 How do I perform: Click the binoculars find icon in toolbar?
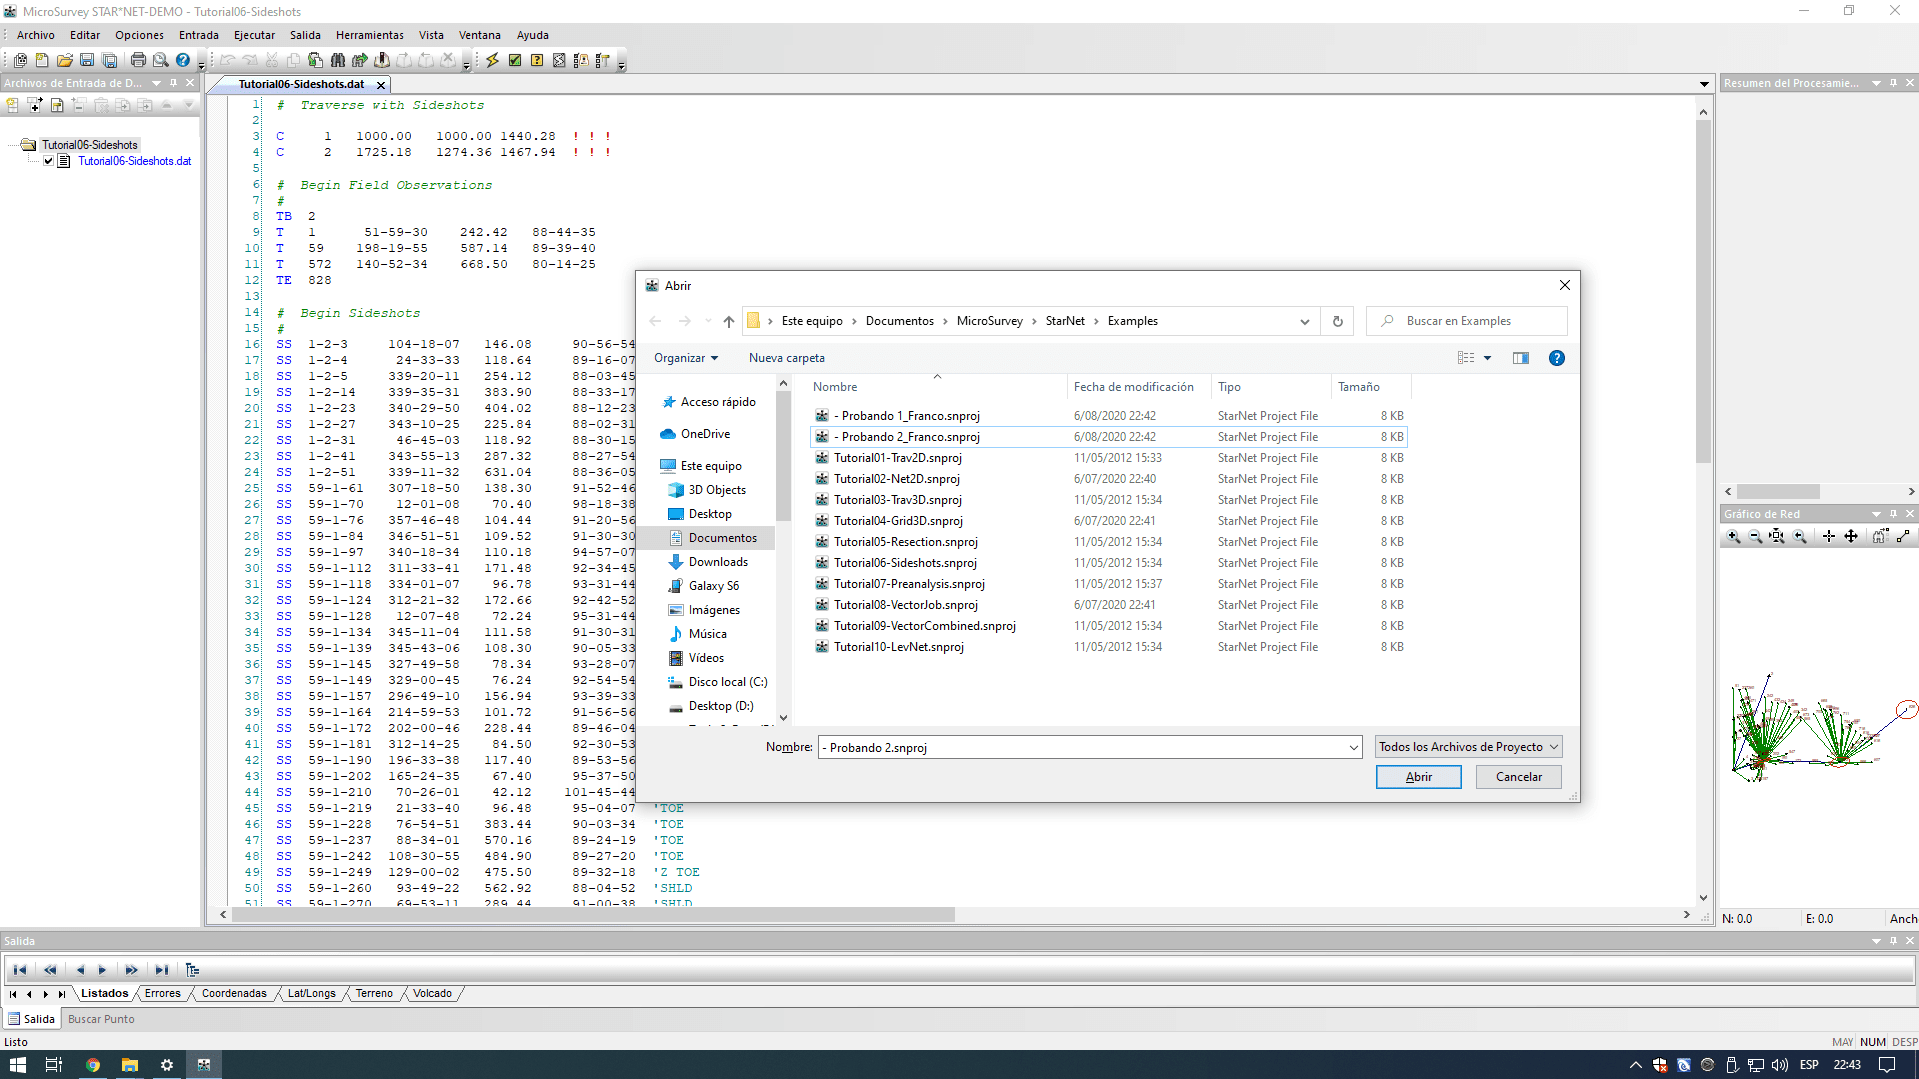(x=337, y=60)
